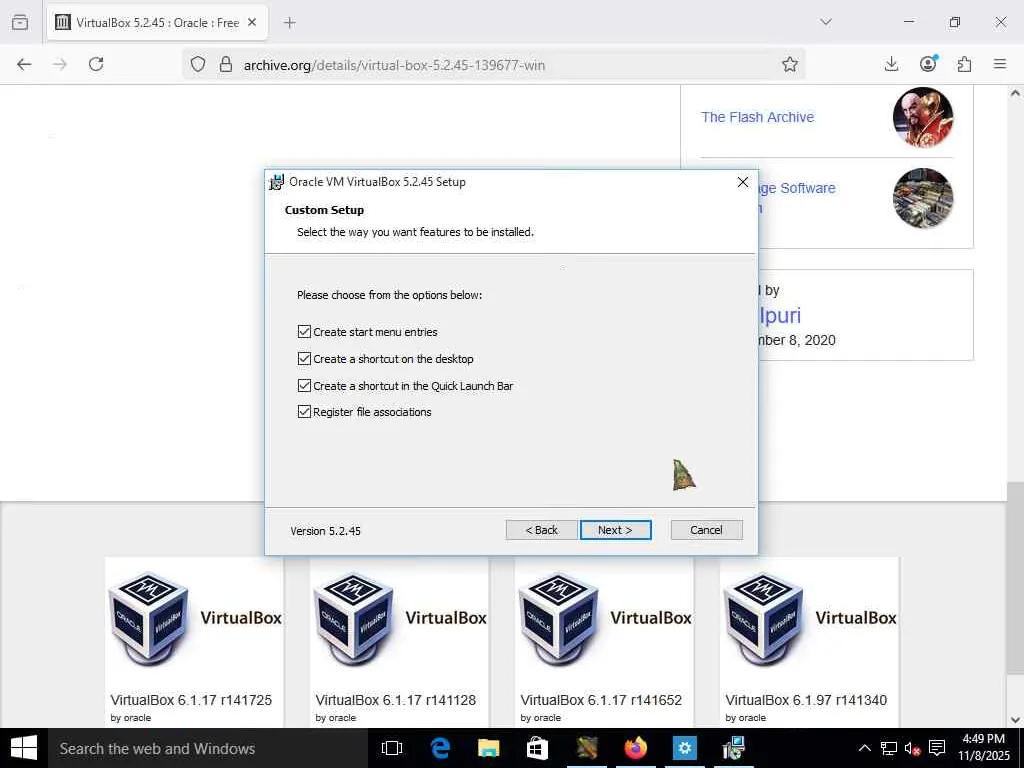Open the Windows Start menu
The width and height of the screenshot is (1024, 768).
coord(24,748)
